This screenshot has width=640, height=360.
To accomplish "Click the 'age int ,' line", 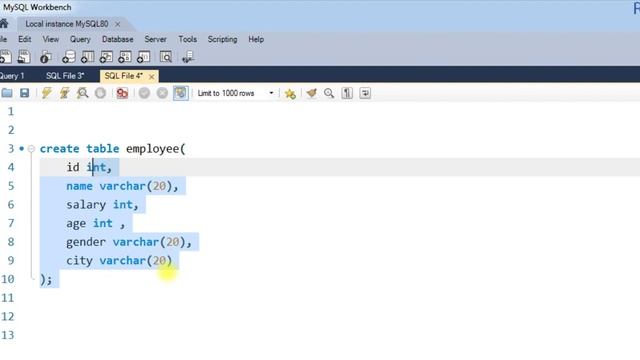I will point(96,223).
